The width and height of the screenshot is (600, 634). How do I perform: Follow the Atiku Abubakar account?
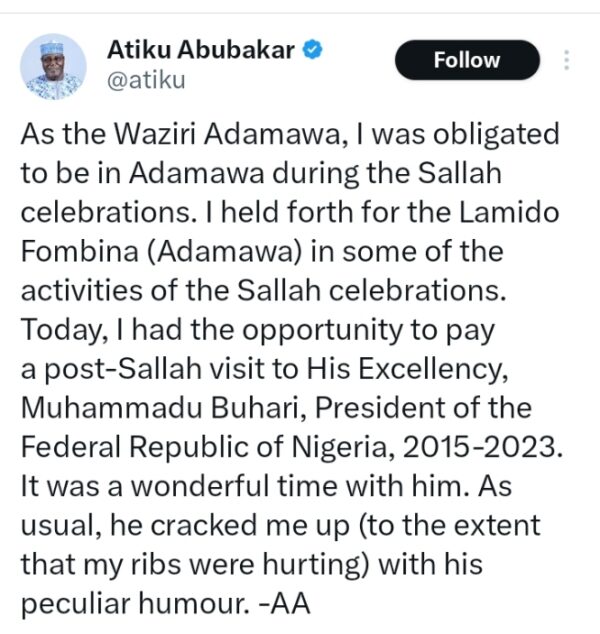click(467, 60)
